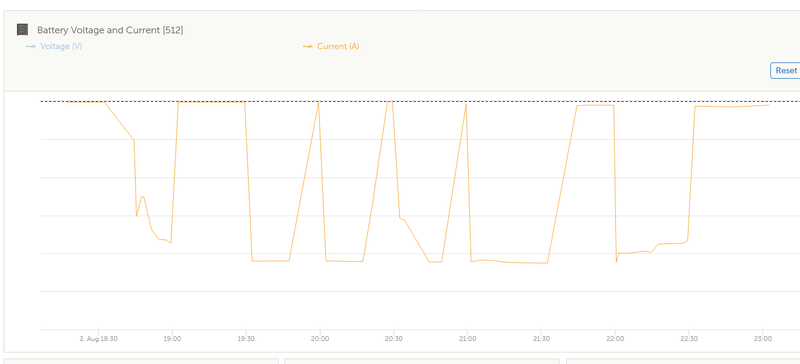This screenshot has height=364, width=800.
Task: Click the 20:00 time axis label
Action: (320, 338)
